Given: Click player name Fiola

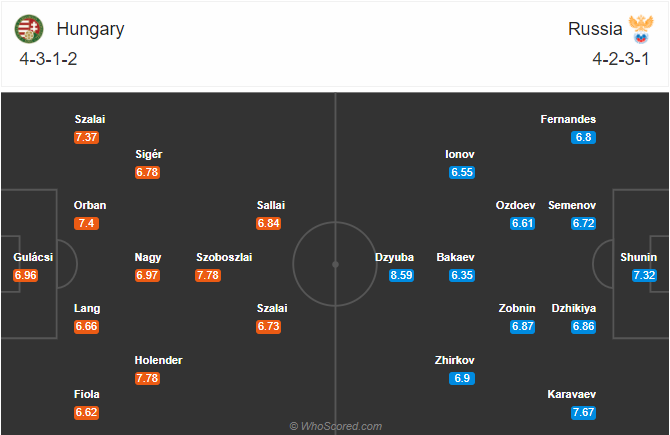Looking at the screenshot, I should (x=87, y=394).
